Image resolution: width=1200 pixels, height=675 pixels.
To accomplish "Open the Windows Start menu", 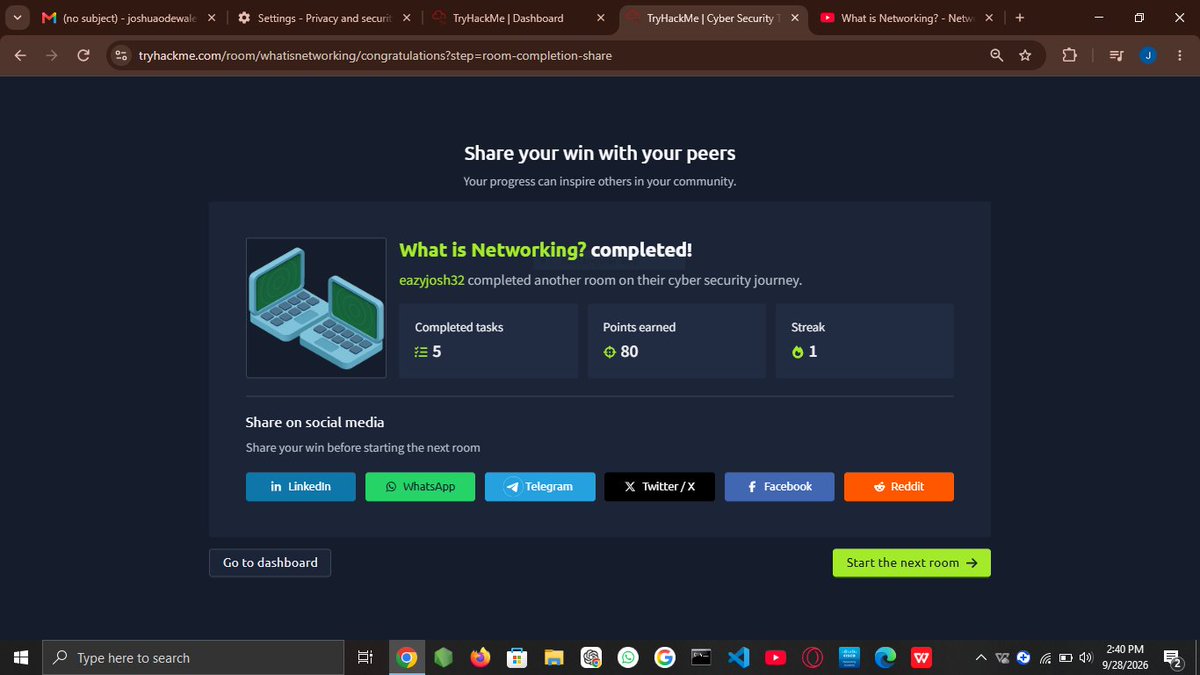I will [20, 657].
